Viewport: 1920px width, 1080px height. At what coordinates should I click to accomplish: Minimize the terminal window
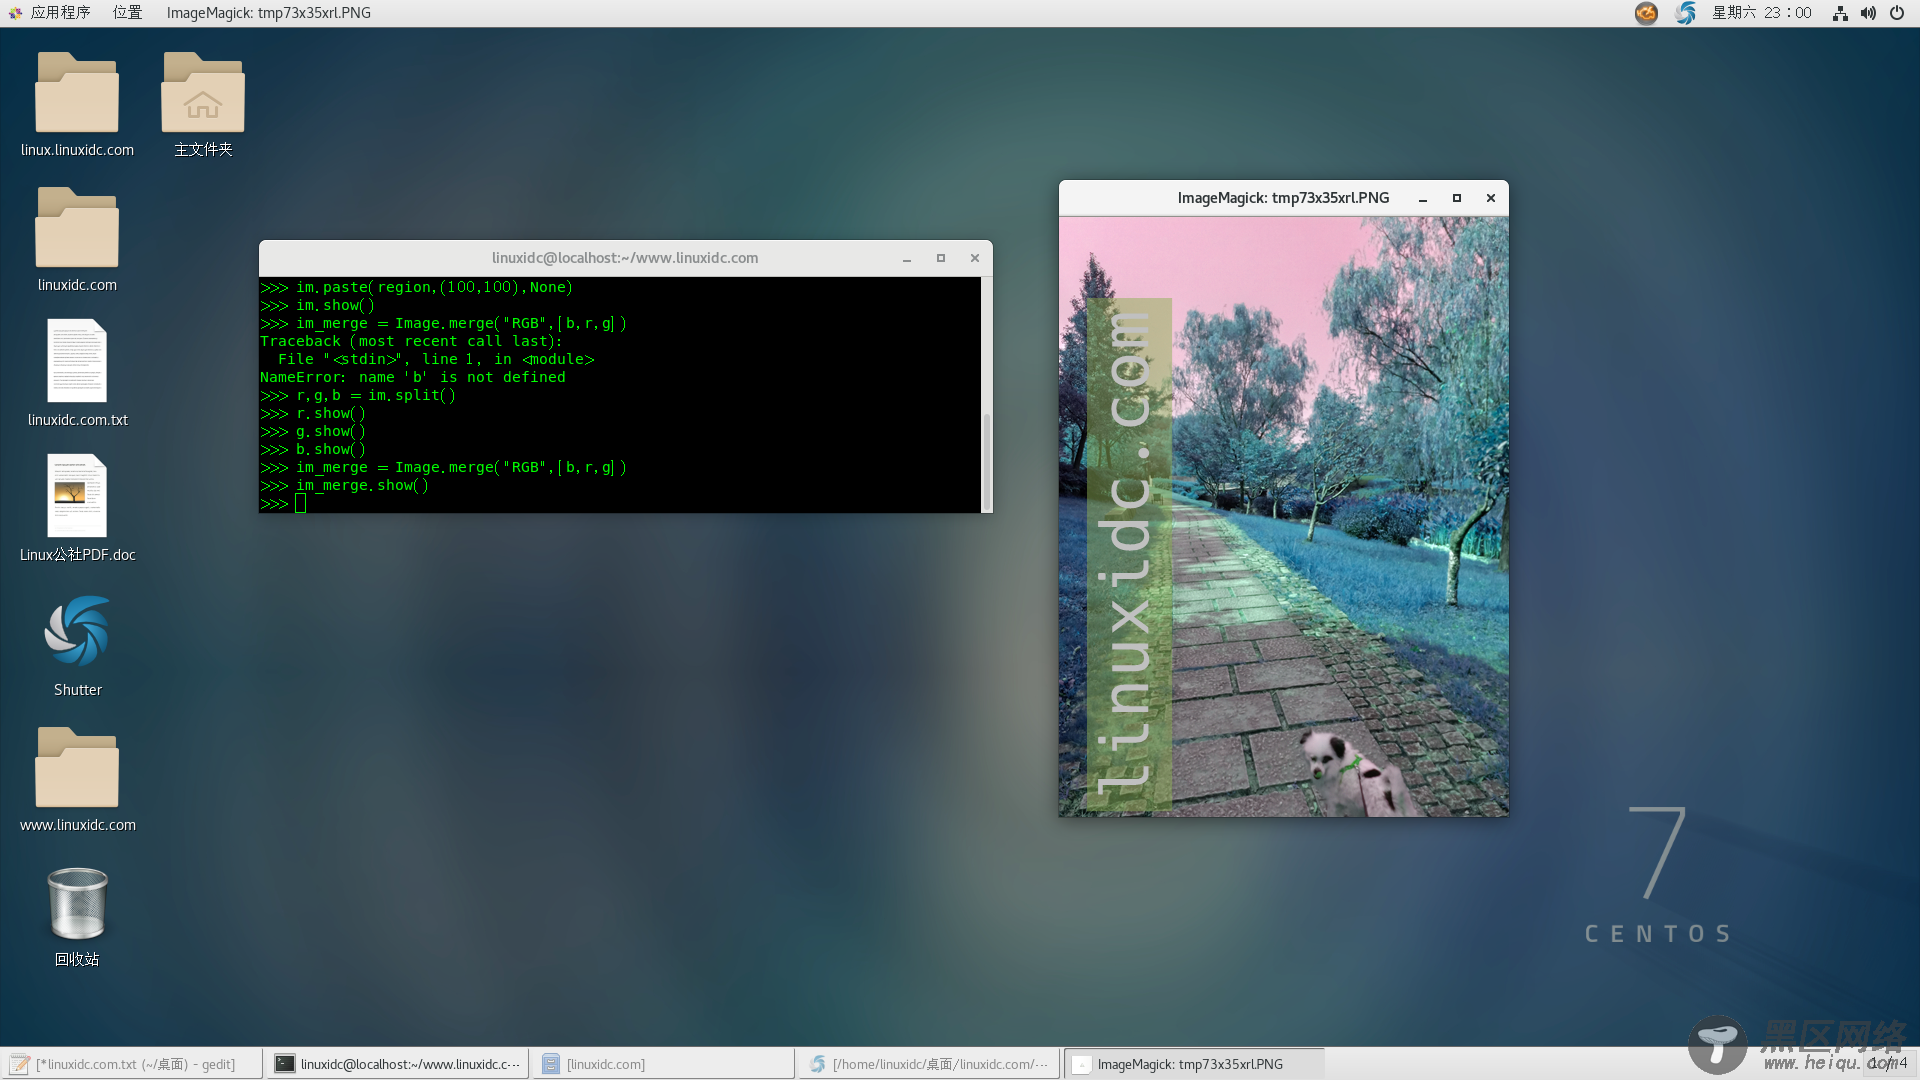(907, 258)
